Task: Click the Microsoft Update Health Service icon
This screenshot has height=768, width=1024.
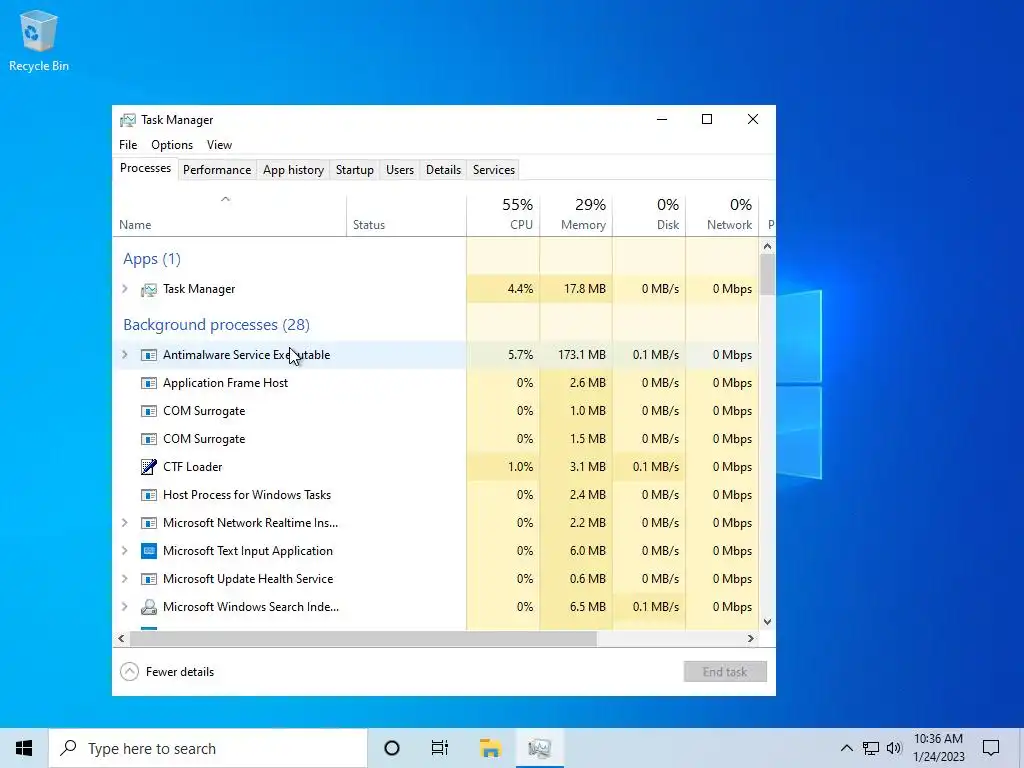Action: 149,579
